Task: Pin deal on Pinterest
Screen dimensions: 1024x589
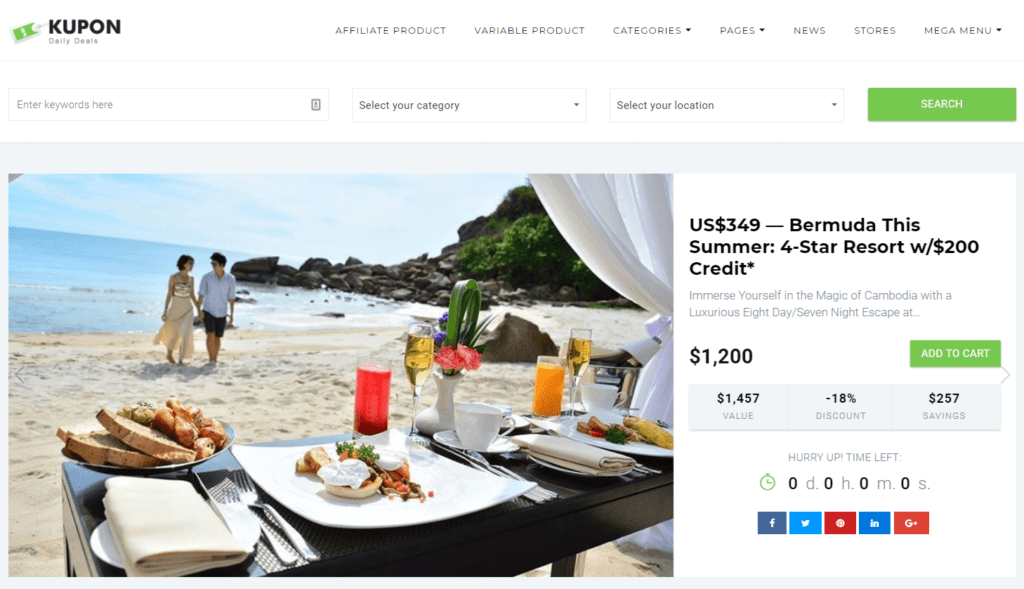Action: click(x=840, y=523)
